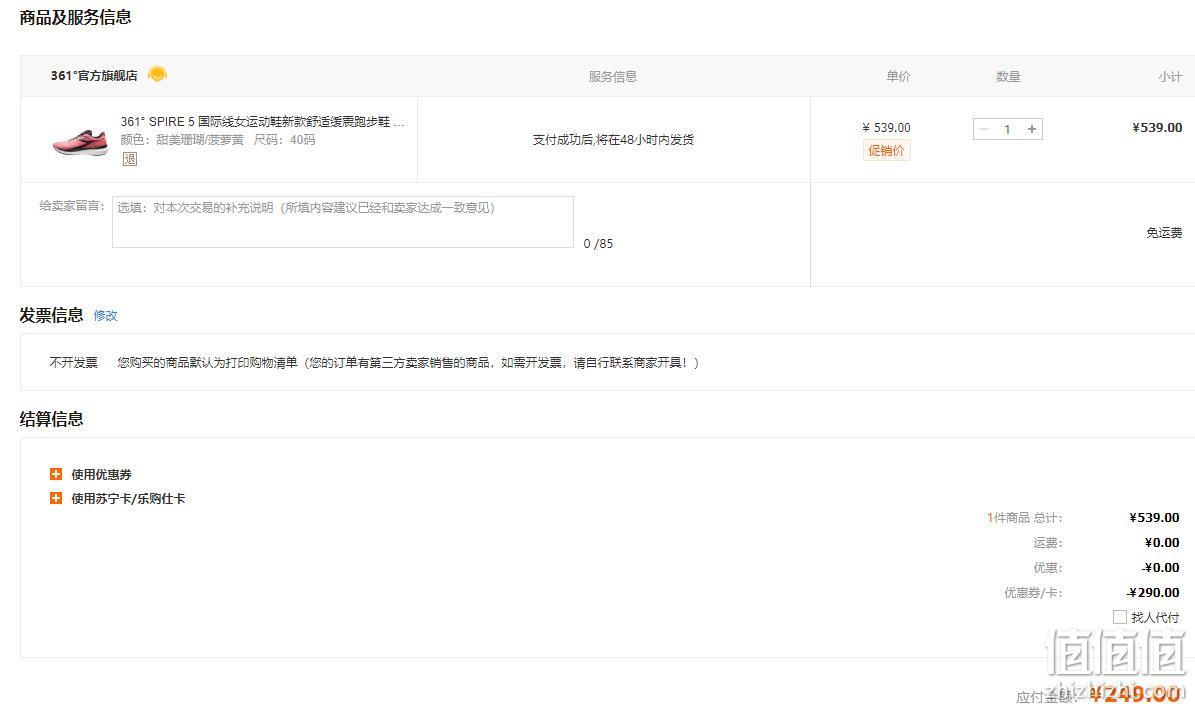Open the pink running shoe thumbnail
Screen dimensions: 1195x708
(x=80, y=141)
